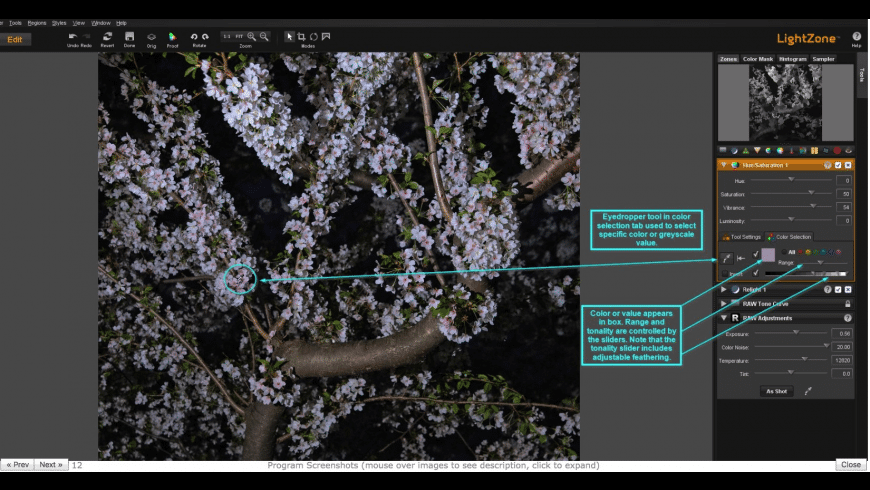The height and width of the screenshot is (490, 870).
Task: Open the Tool Settings tab
Action: (741, 237)
